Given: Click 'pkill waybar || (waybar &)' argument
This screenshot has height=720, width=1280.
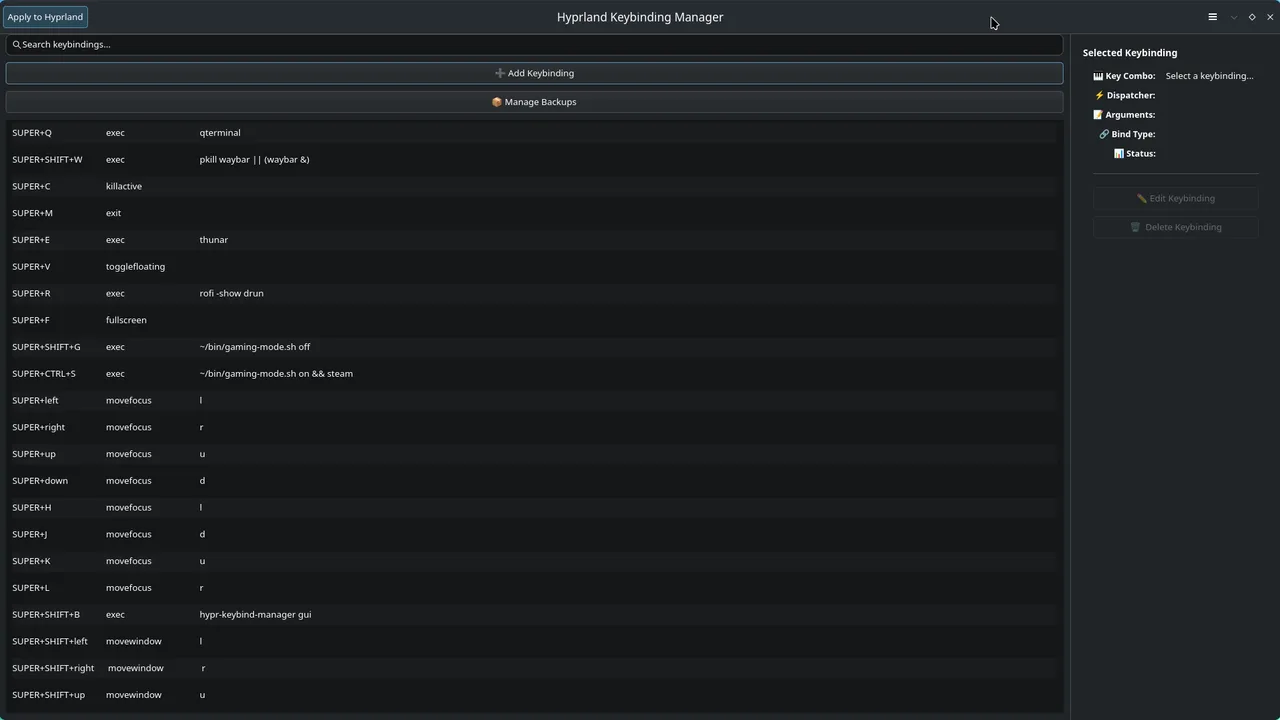Looking at the screenshot, I should [x=254, y=159].
